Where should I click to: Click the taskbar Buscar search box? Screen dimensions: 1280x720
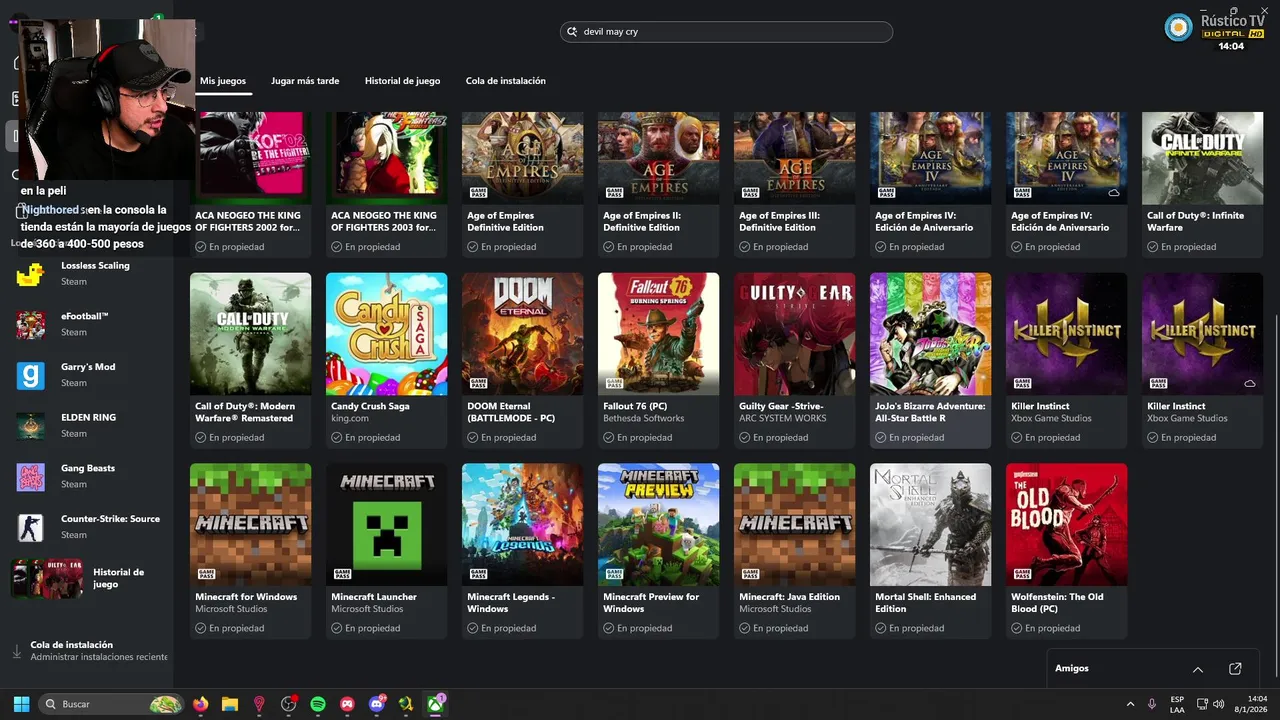(x=110, y=704)
